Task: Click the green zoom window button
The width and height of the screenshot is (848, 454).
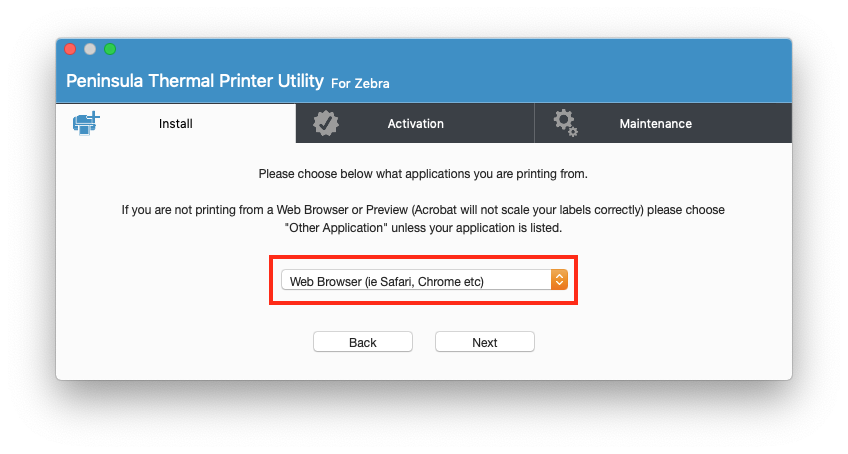Action: coord(110,49)
